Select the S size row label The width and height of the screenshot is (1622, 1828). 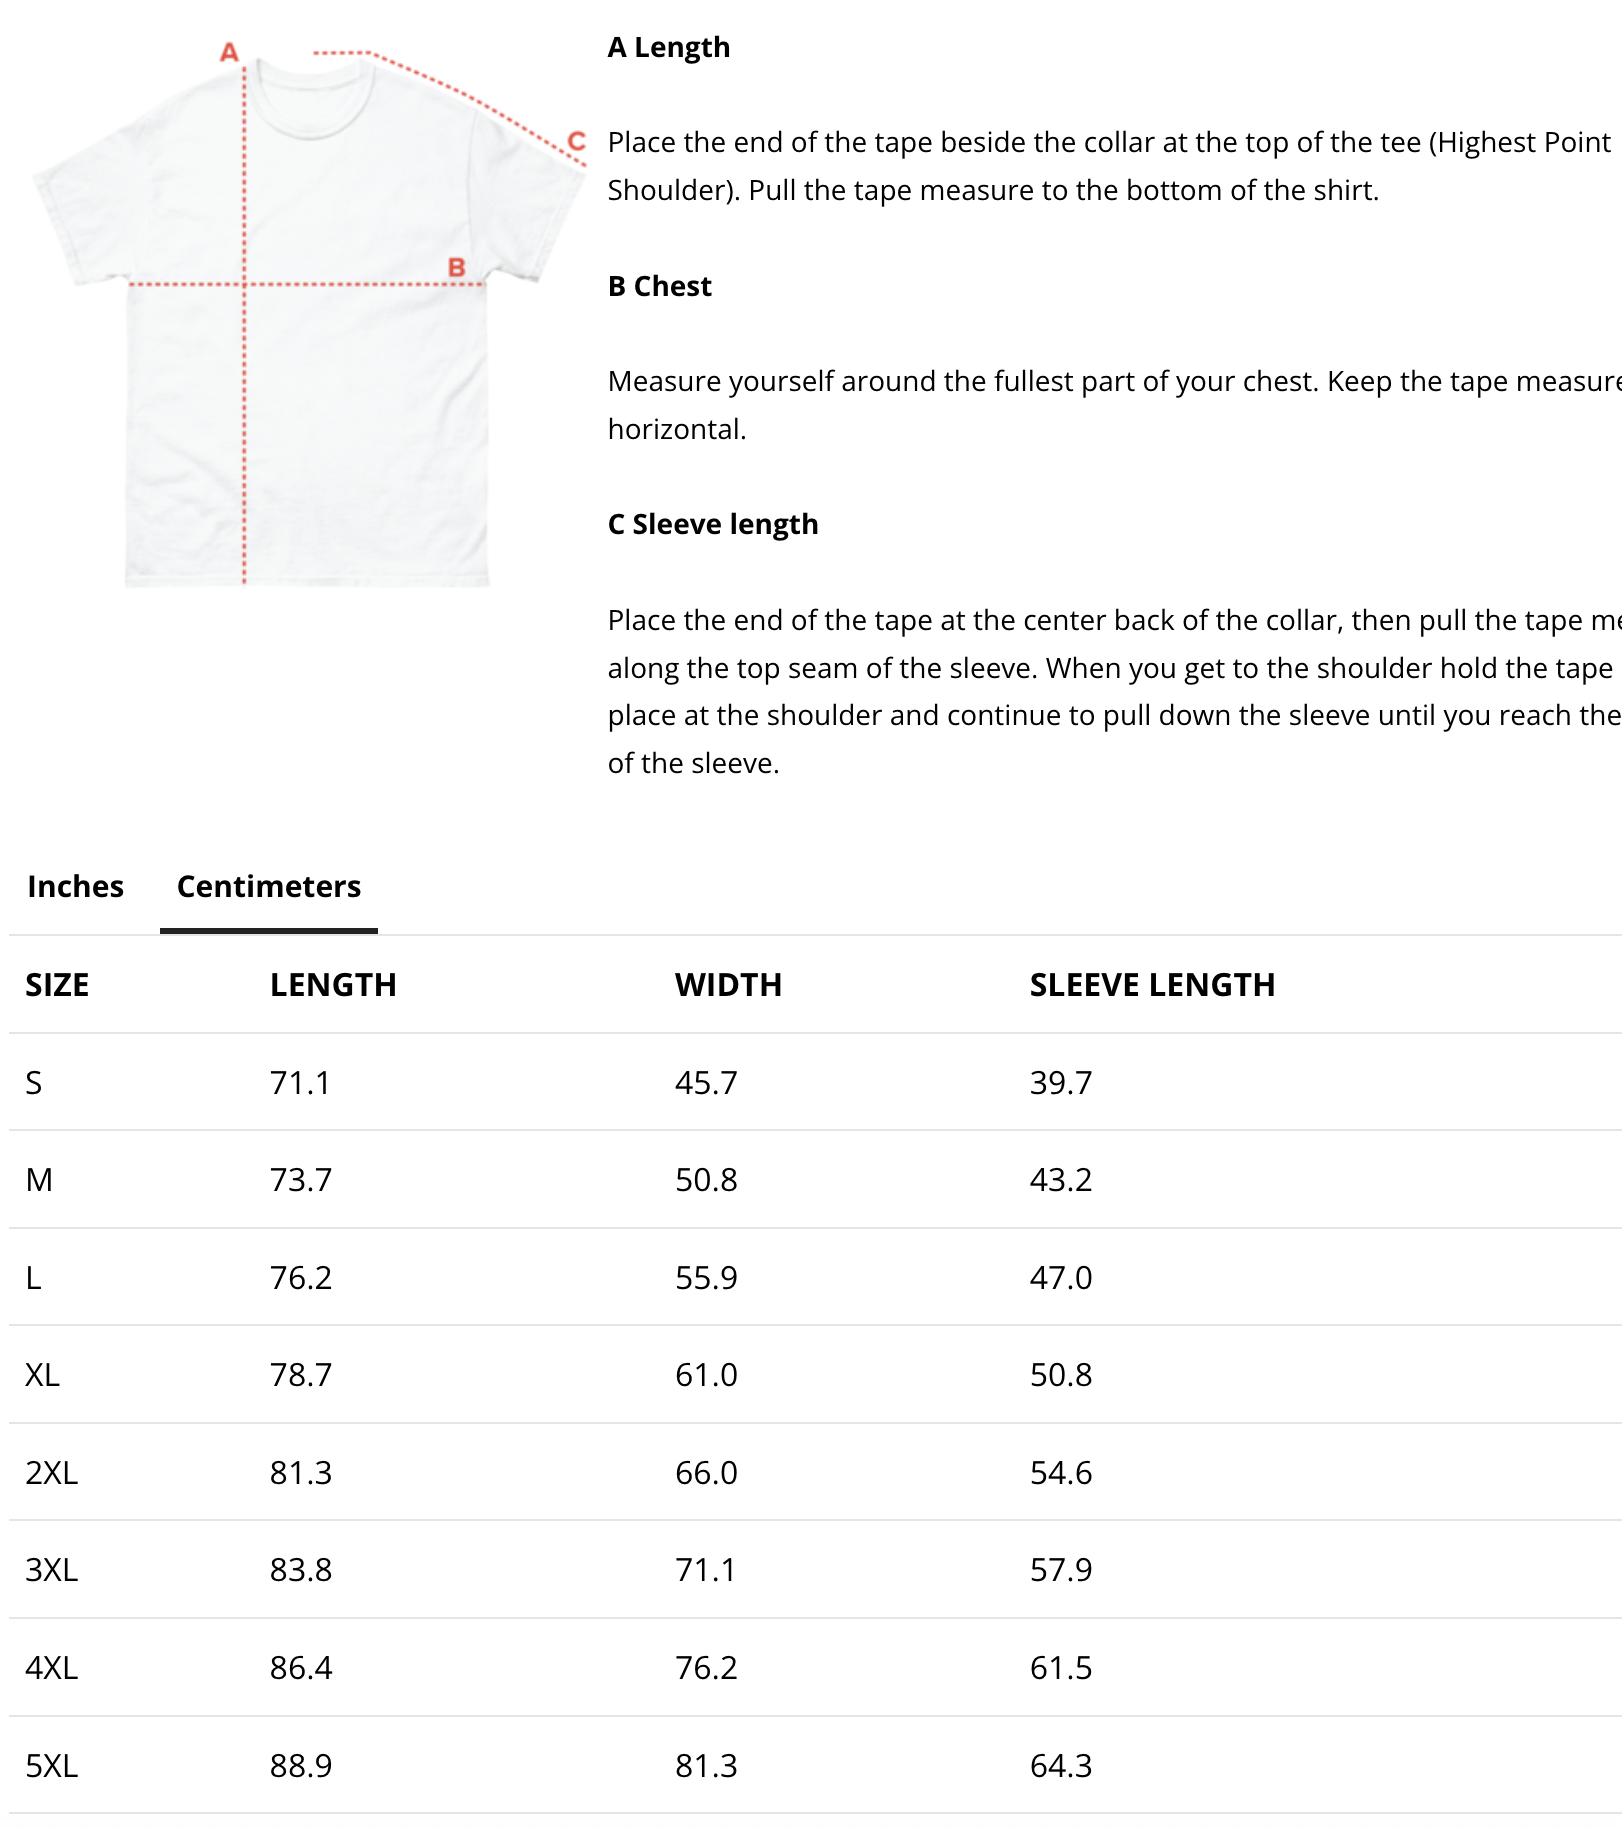pos(34,1083)
